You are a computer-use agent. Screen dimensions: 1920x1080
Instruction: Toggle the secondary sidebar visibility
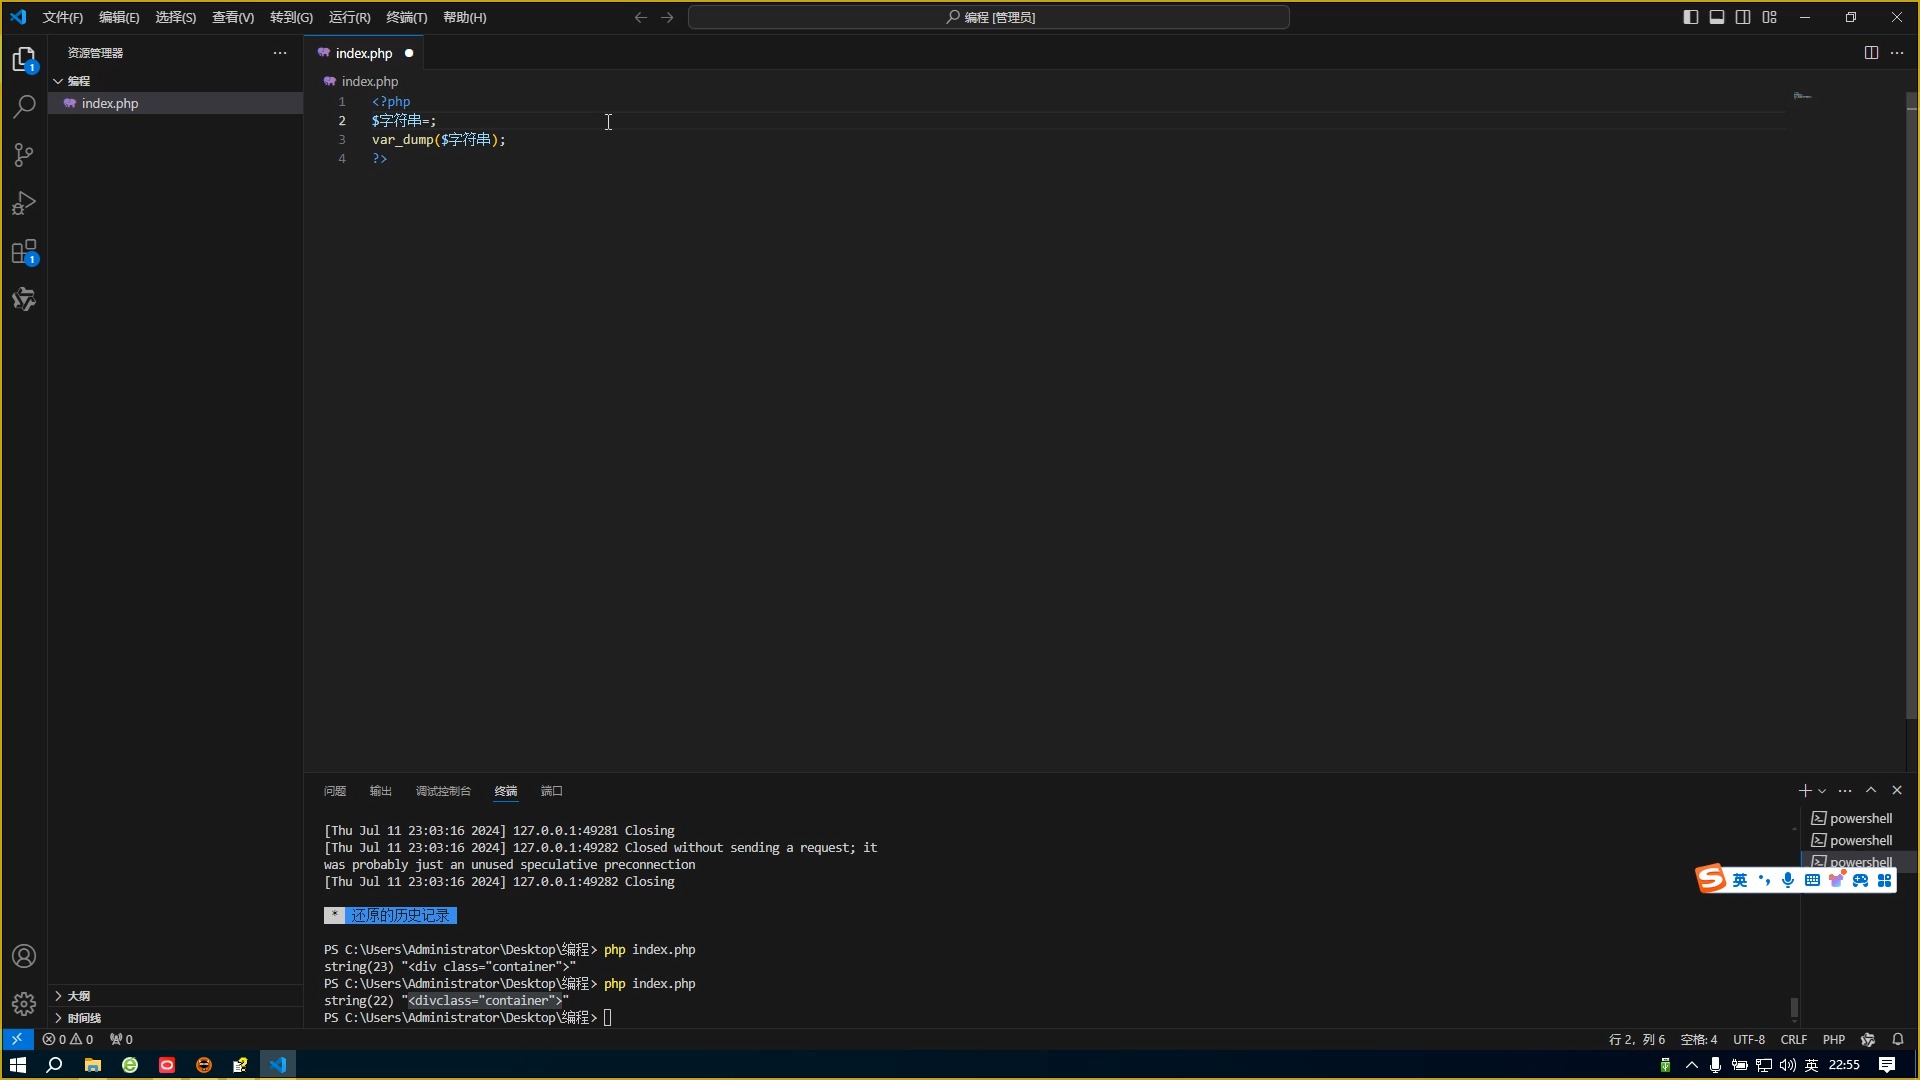point(1743,17)
